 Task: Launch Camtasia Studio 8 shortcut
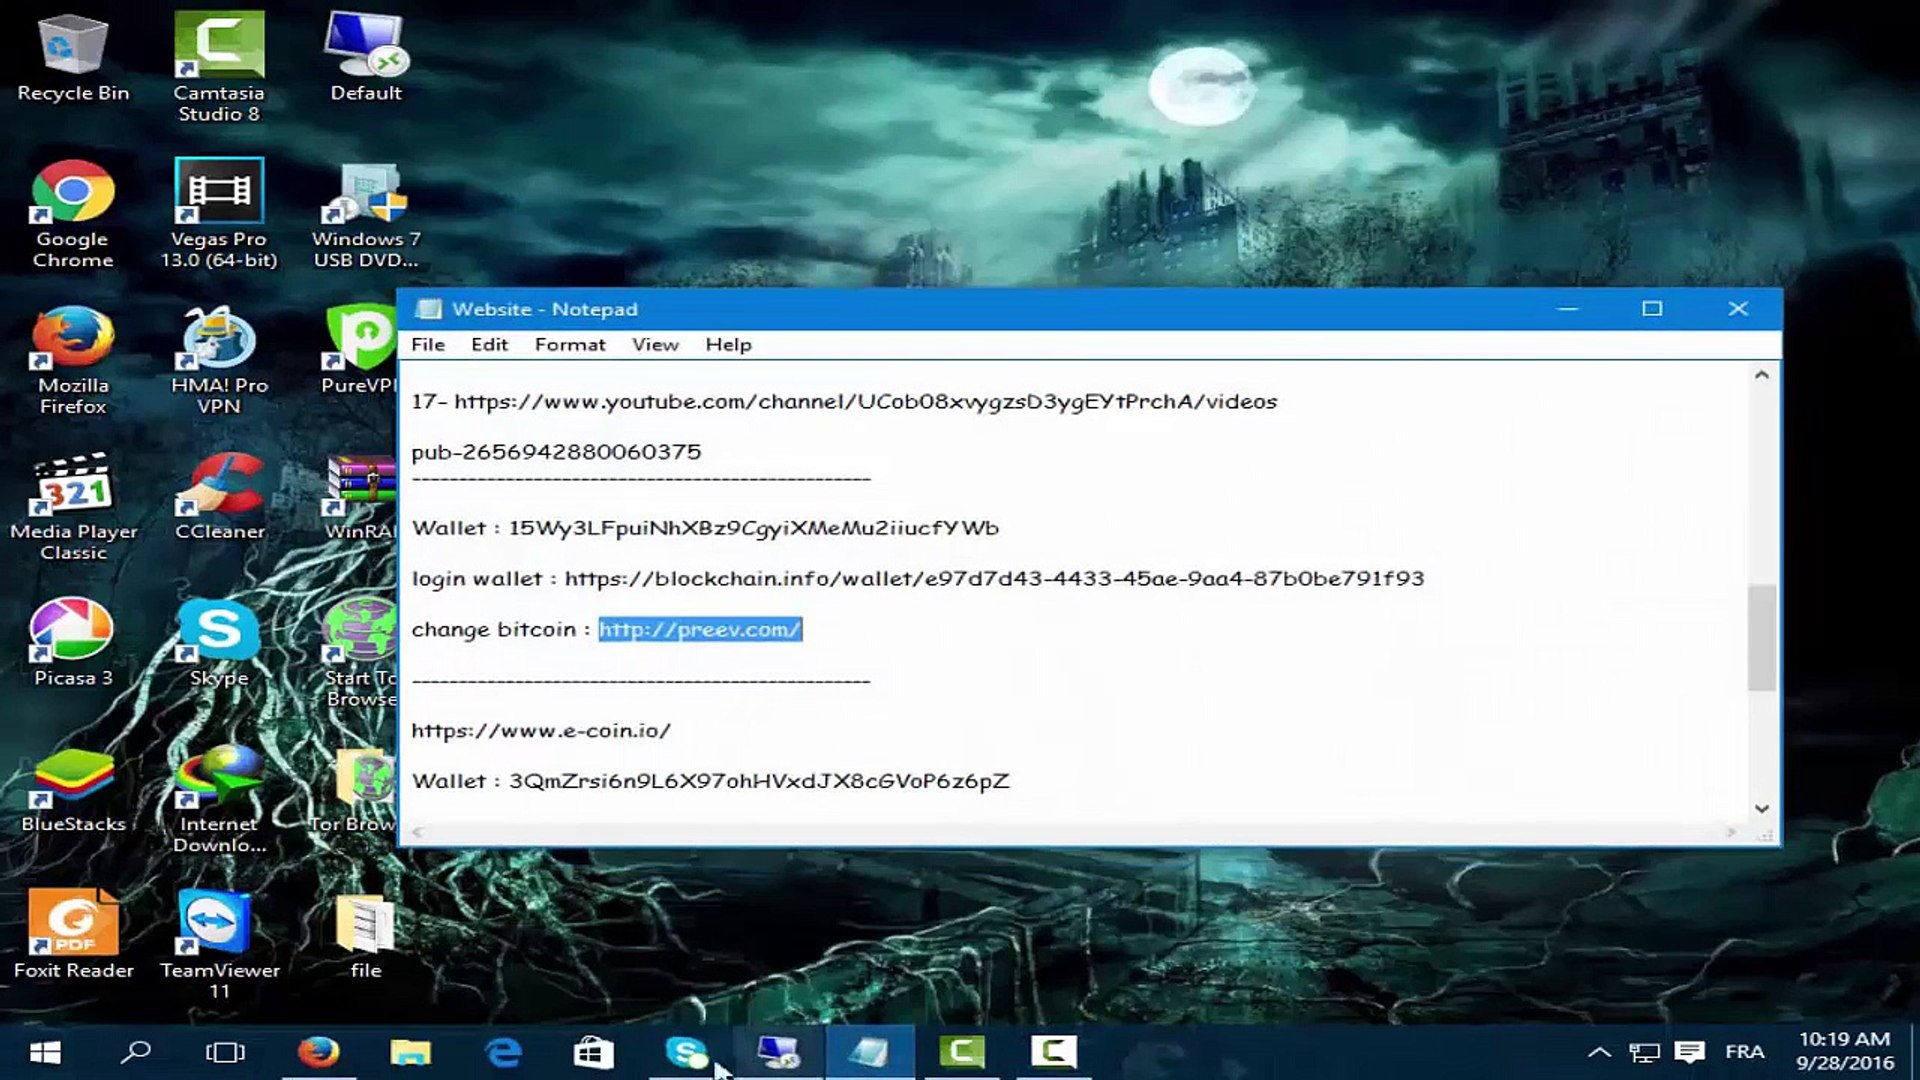pos(218,50)
